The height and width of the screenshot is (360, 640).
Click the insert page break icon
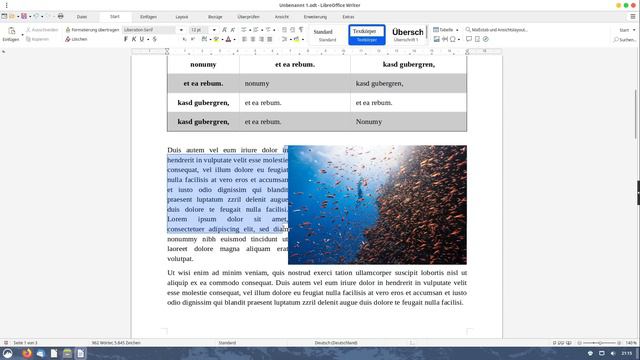444,39
